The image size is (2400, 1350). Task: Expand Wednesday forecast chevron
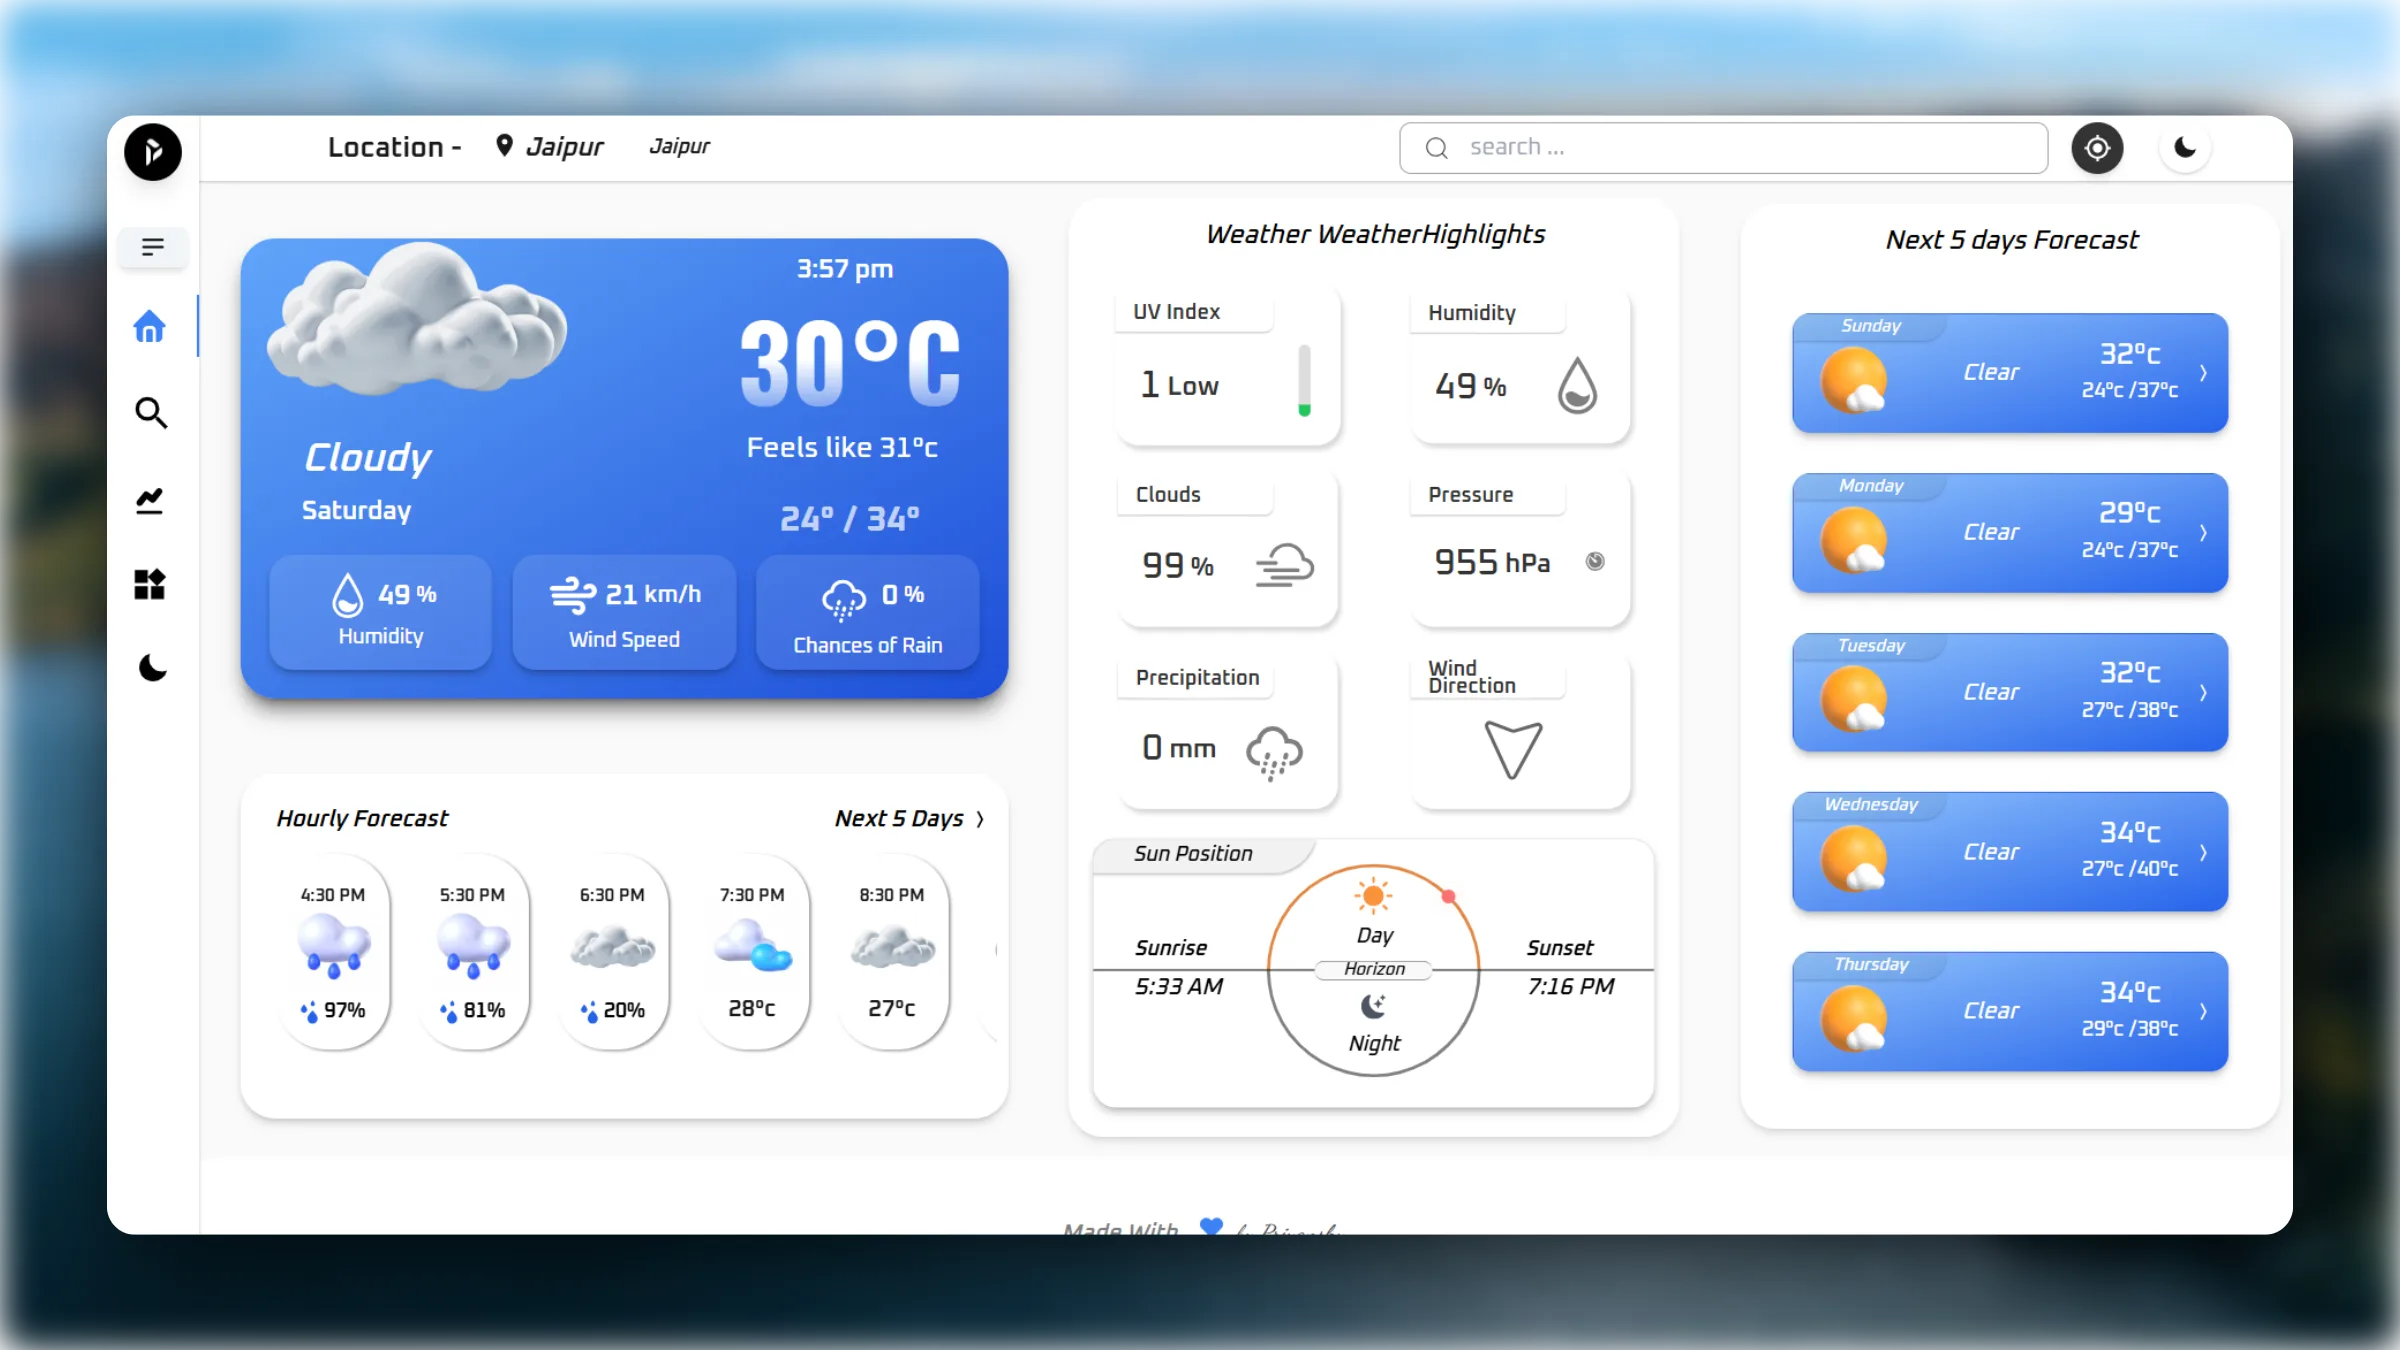[2204, 852]
